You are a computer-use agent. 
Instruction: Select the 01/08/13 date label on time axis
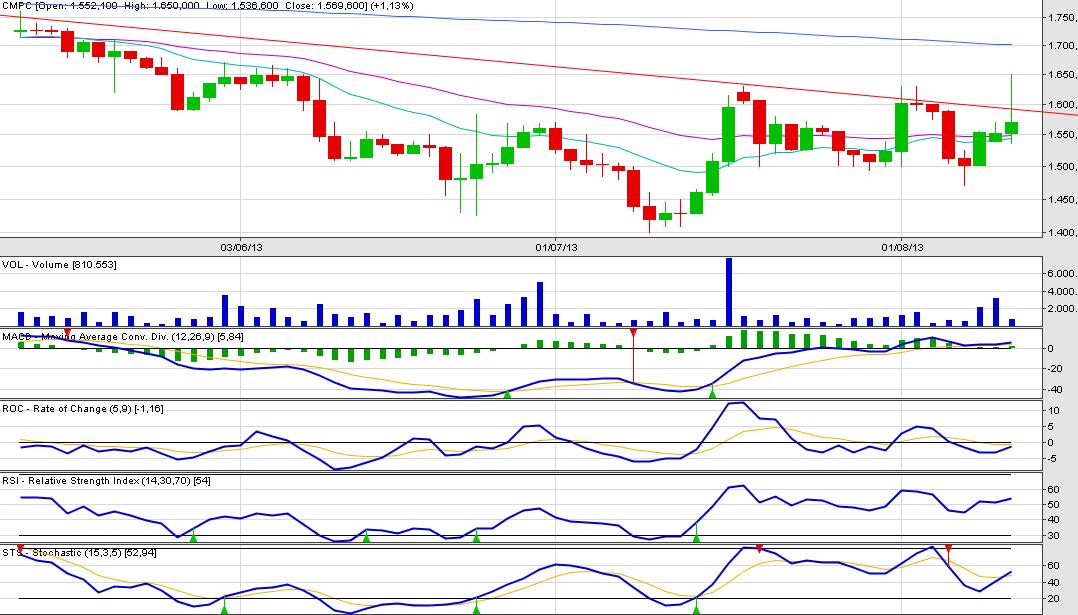901,245
